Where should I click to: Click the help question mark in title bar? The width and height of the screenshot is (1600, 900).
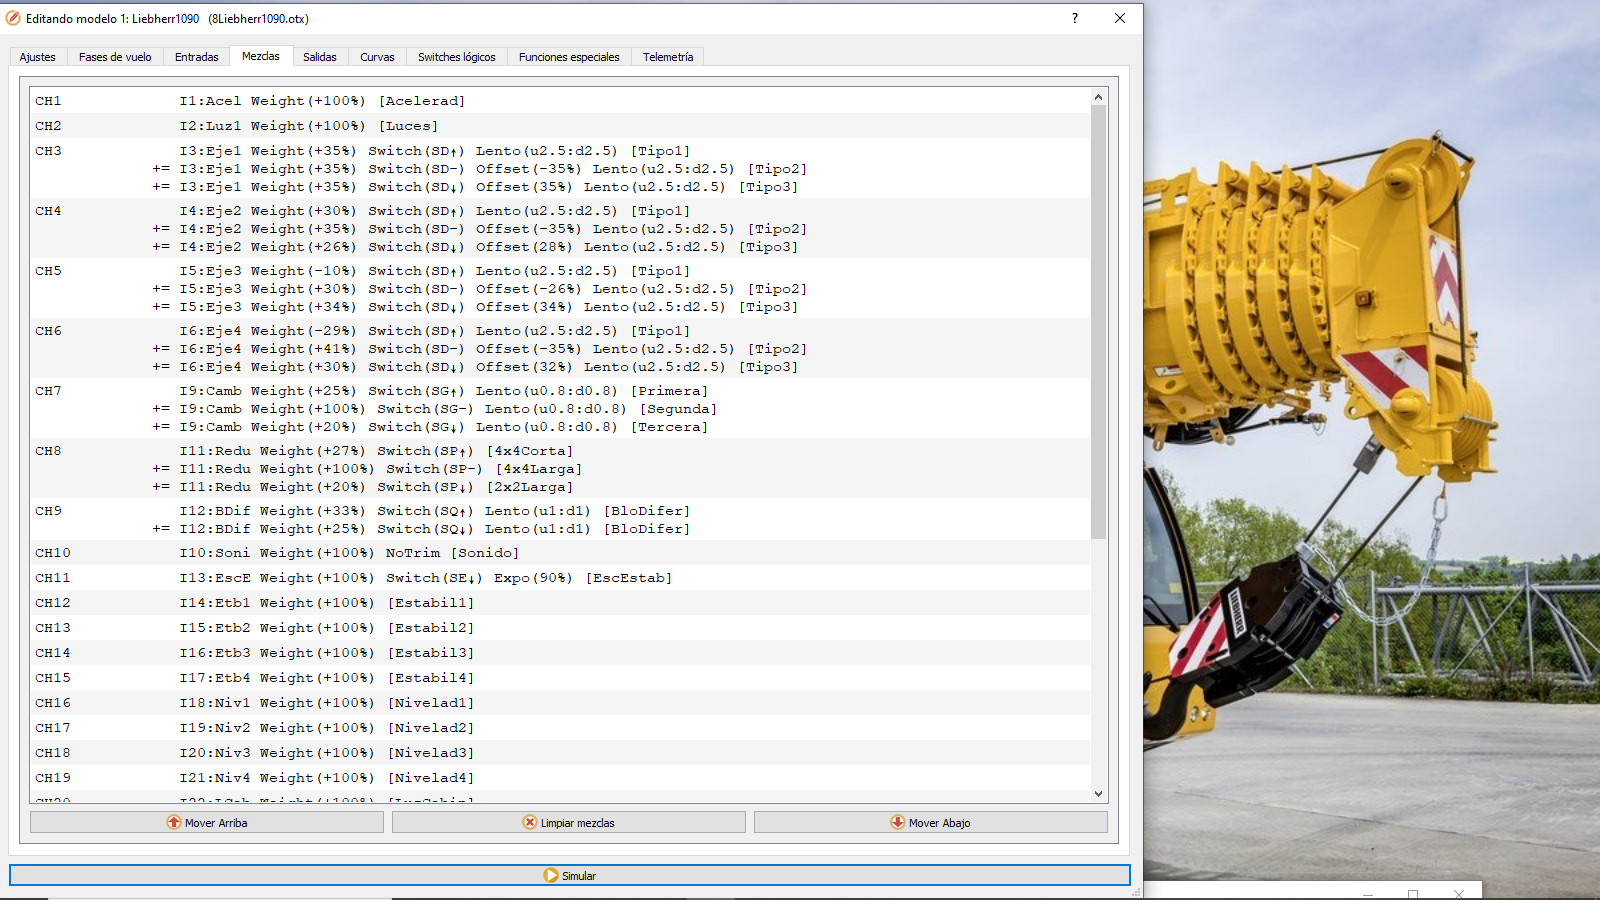coord(1075,18)
